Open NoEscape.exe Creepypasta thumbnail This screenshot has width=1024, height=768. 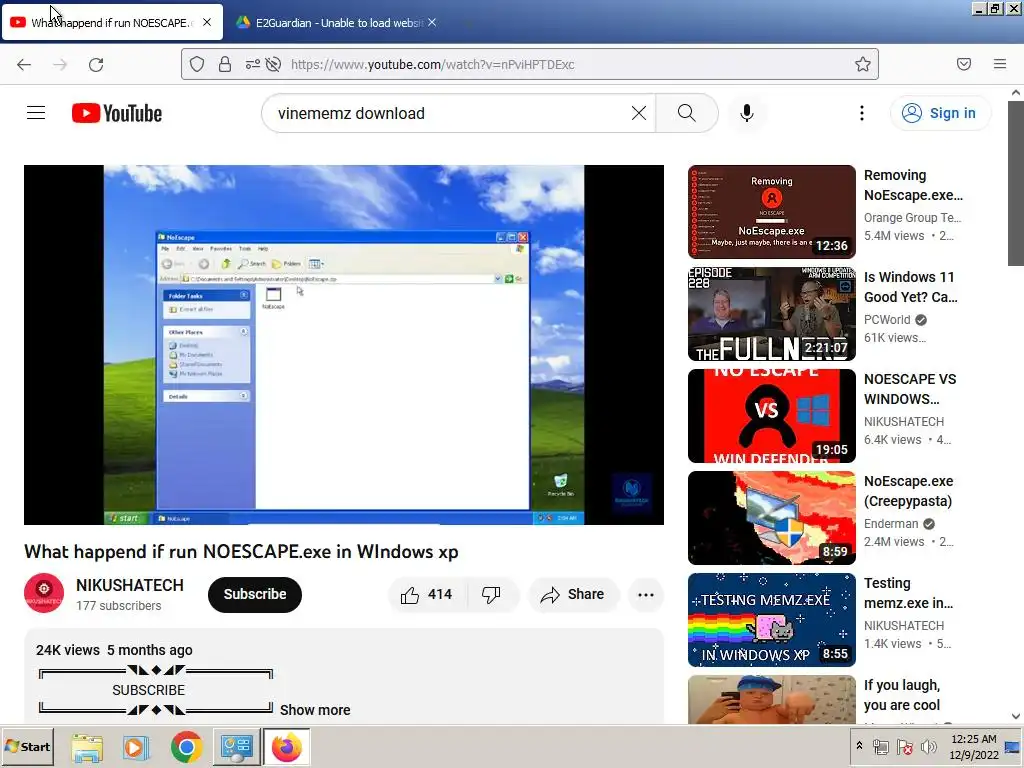point(771,518)
